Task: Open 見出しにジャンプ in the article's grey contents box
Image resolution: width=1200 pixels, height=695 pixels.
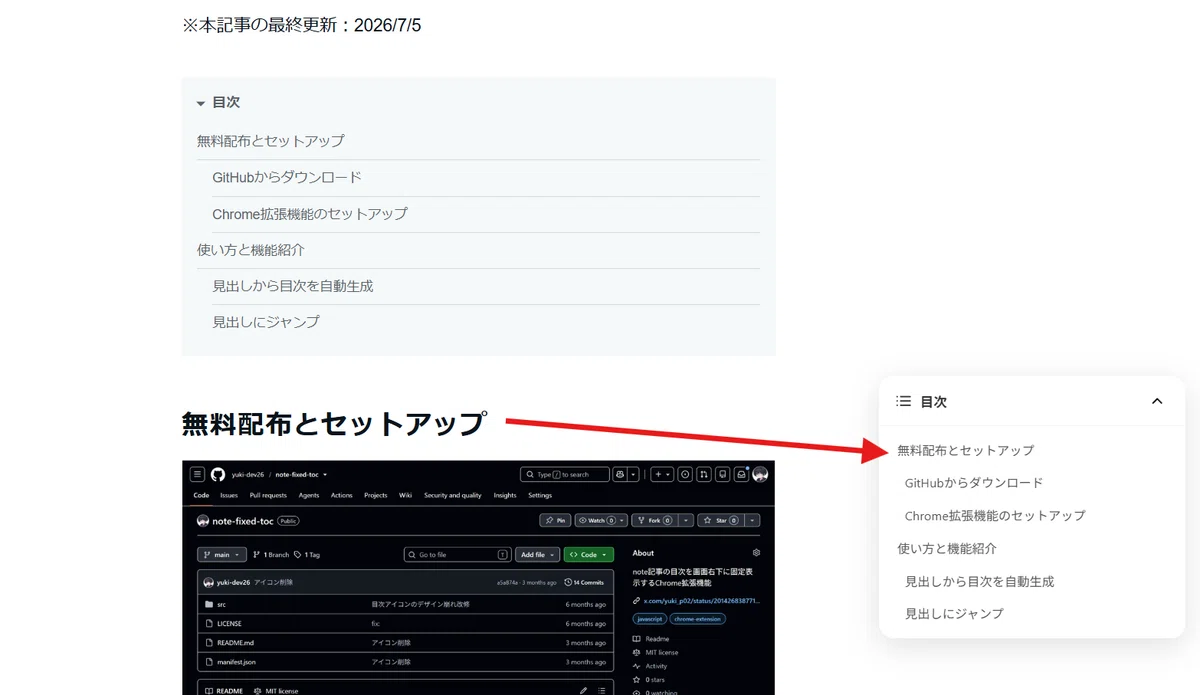Action: (266, 322)
